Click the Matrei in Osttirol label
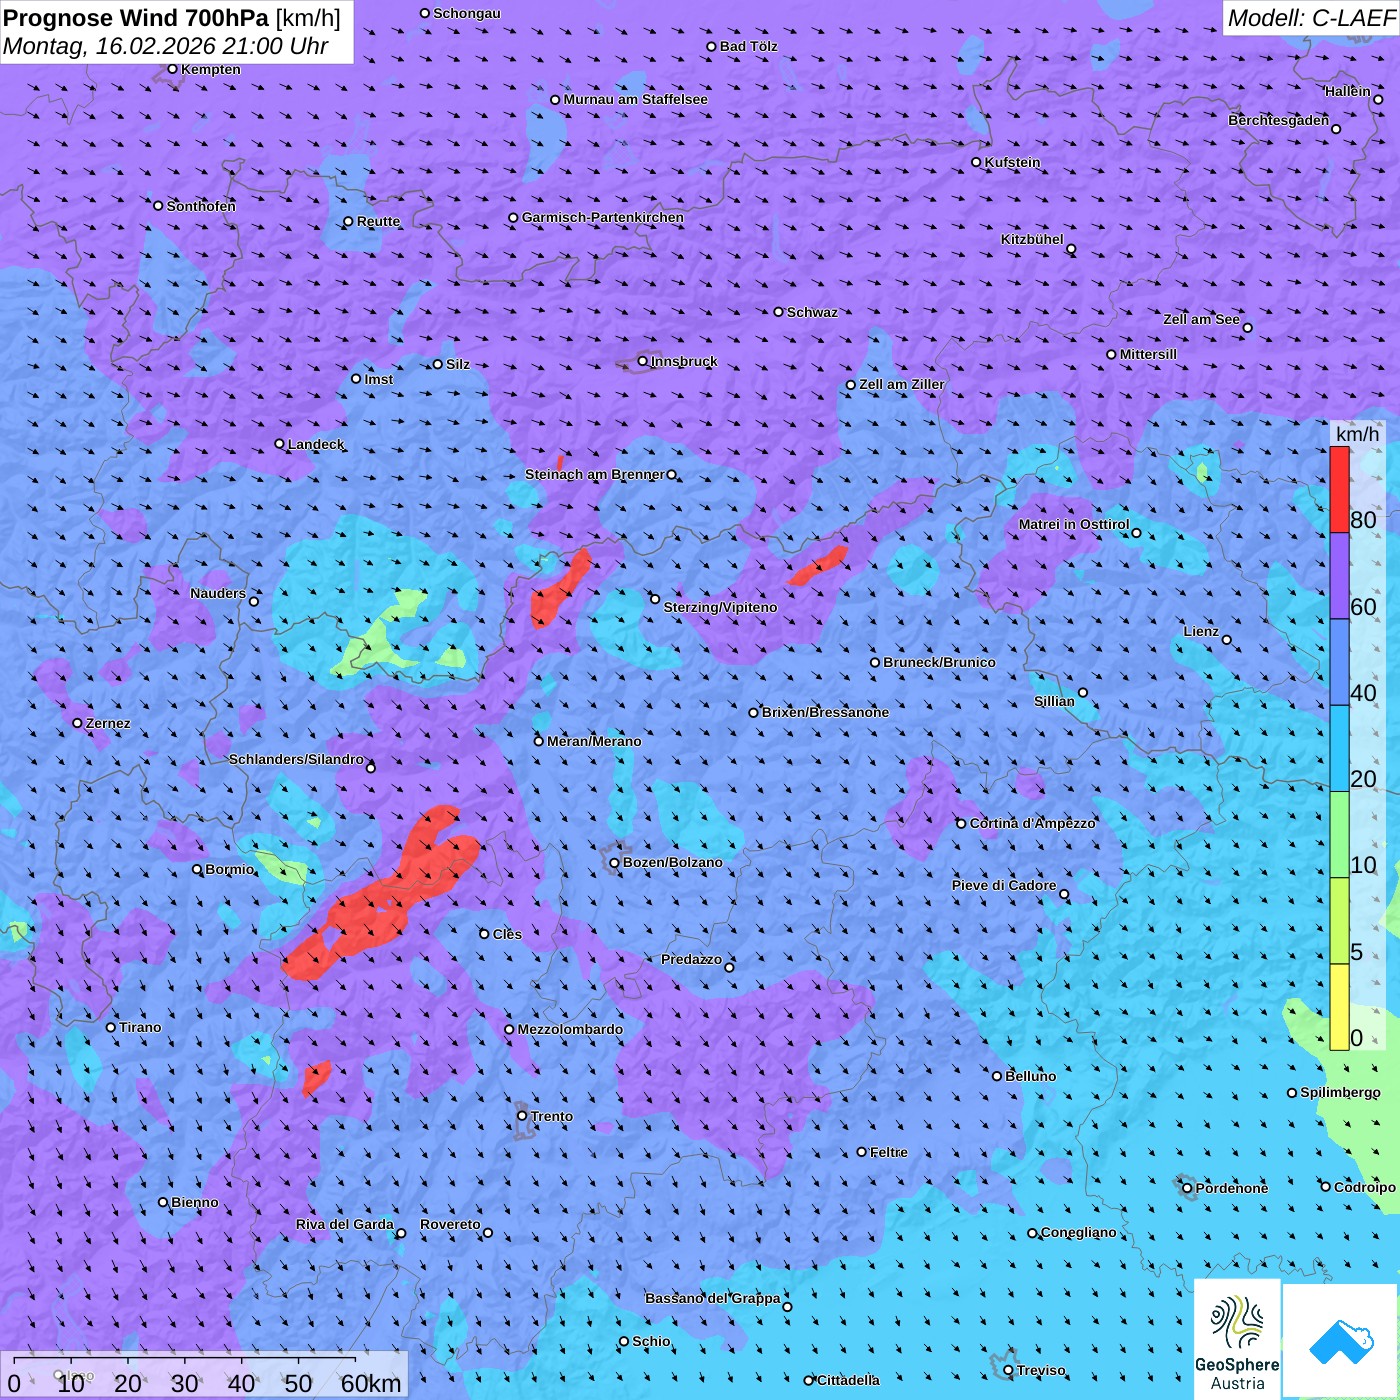1400x1400 pixels. [1074, 524]
